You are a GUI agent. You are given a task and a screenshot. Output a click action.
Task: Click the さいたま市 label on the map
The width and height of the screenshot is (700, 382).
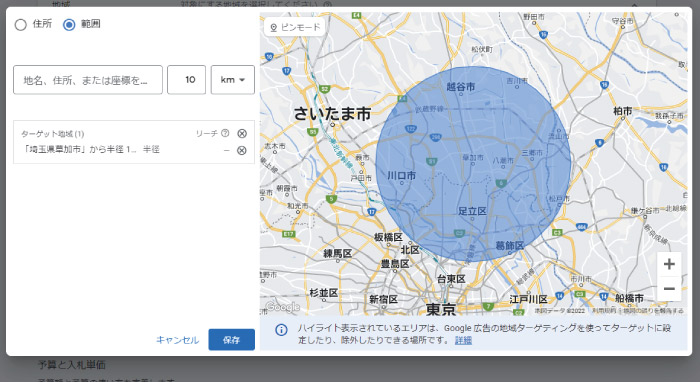332,114
